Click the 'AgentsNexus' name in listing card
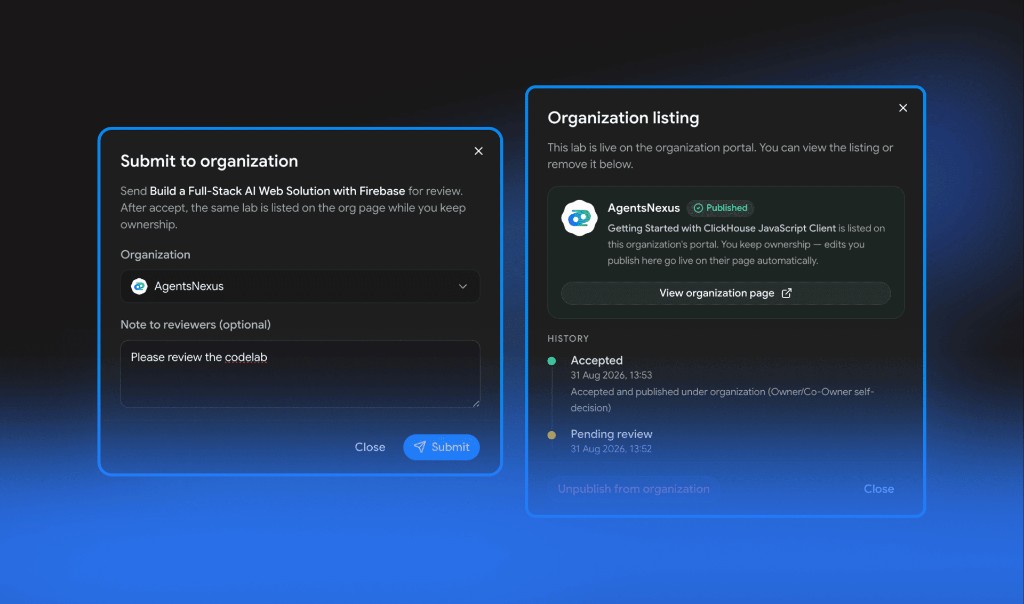Viewport: 1024px width, 604px height. pos(643,208)
